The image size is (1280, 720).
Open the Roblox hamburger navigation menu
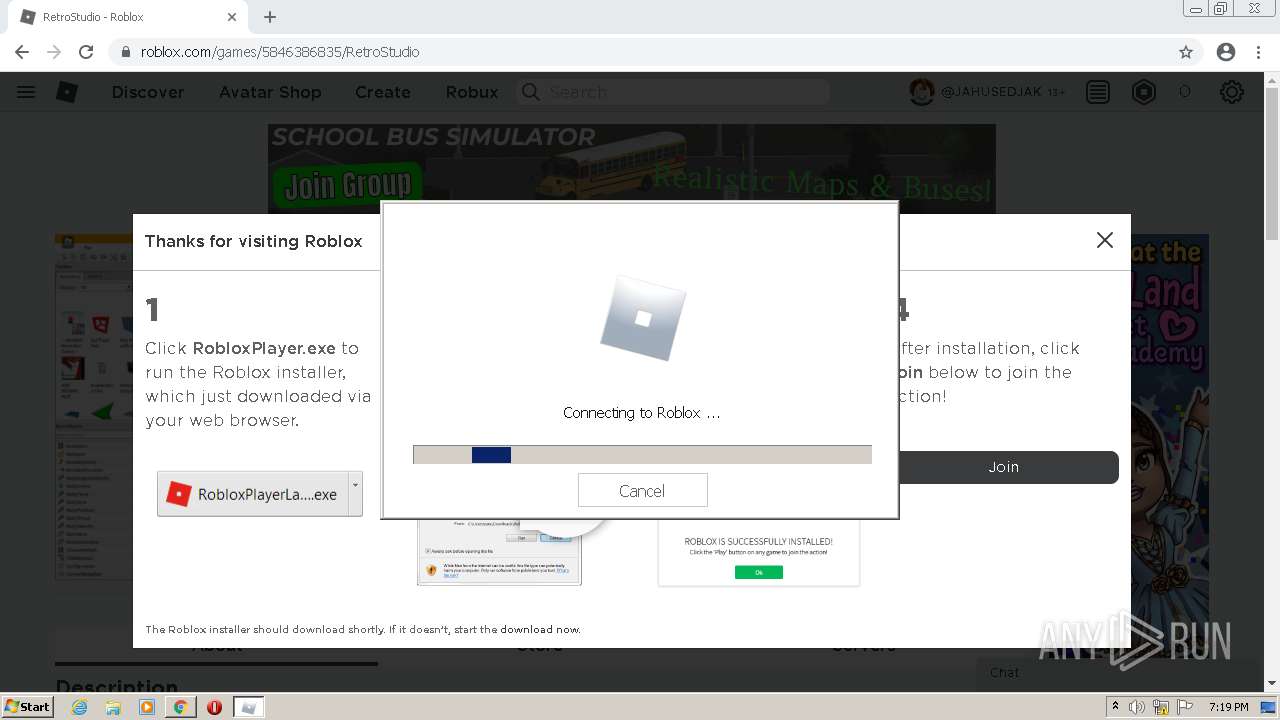26,92
